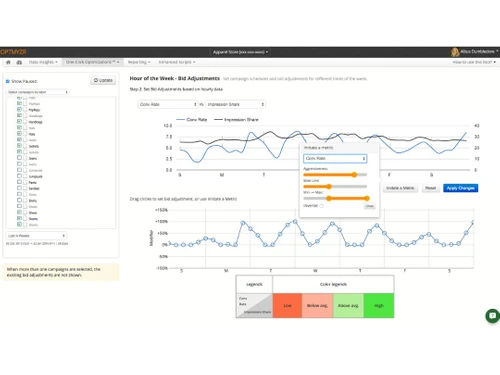Image resolution: width=500 pixels, height=375 pixels.
Task: Toggle Conv Rate series in chart legend
Action: click(192, 120)
